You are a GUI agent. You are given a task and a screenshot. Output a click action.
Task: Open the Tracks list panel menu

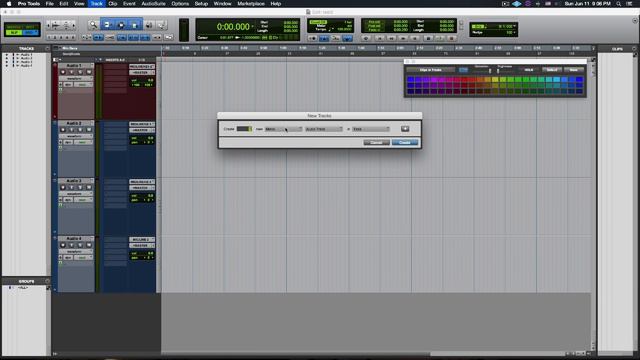[47, 49]
